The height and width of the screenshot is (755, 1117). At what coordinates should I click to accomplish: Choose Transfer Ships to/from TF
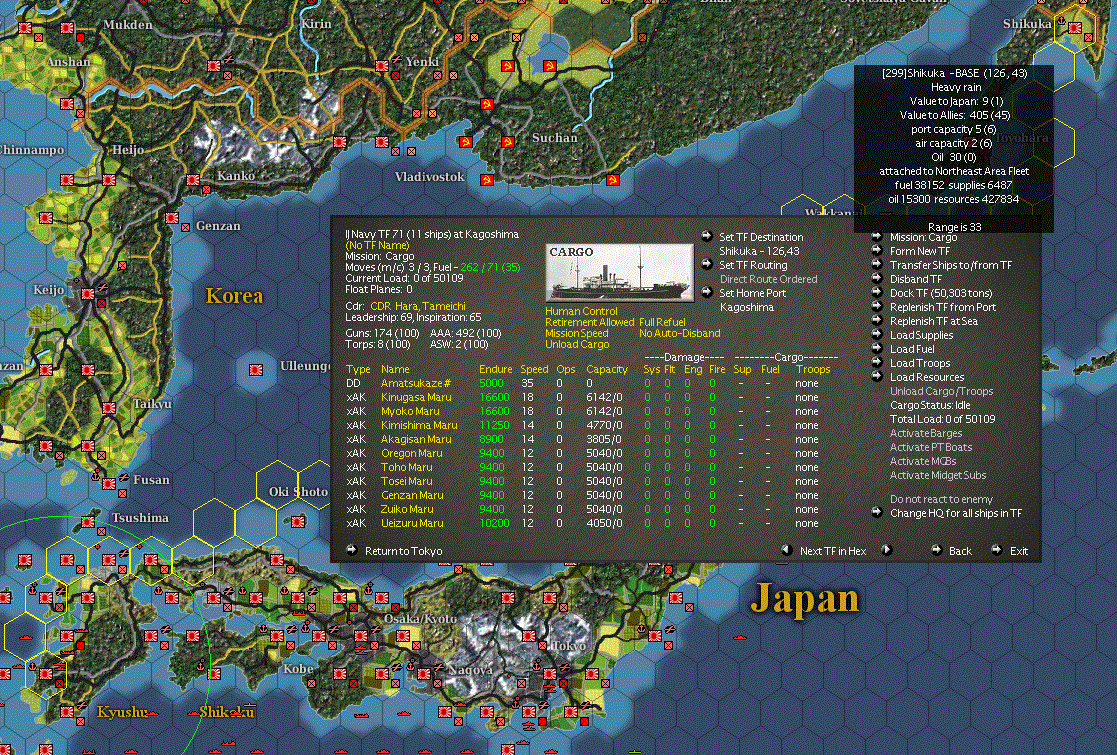click(x=950, y=265)
